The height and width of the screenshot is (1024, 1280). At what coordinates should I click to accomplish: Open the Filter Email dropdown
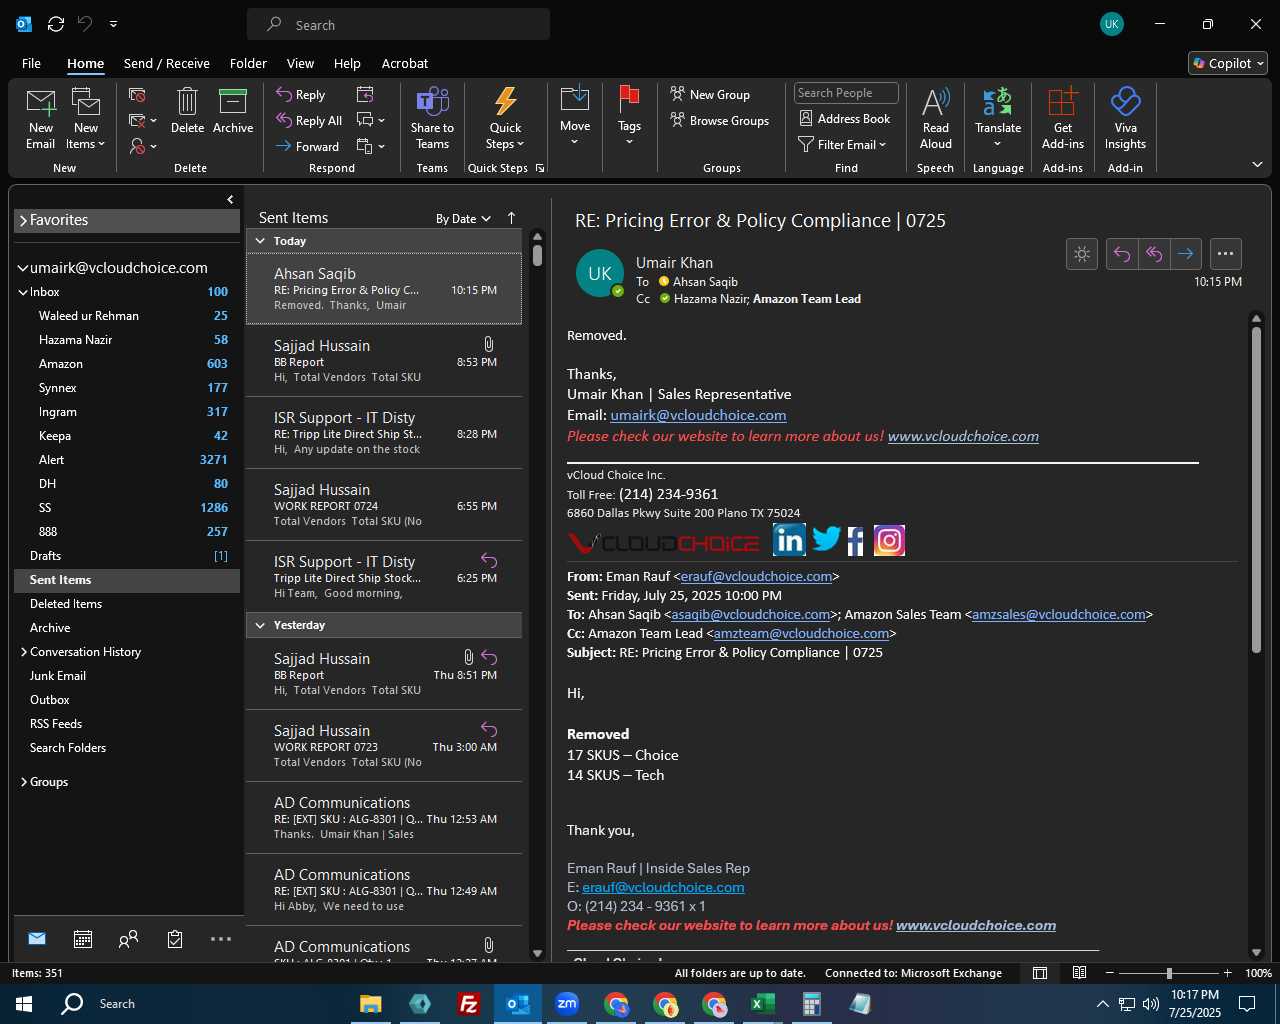(842, 144)
